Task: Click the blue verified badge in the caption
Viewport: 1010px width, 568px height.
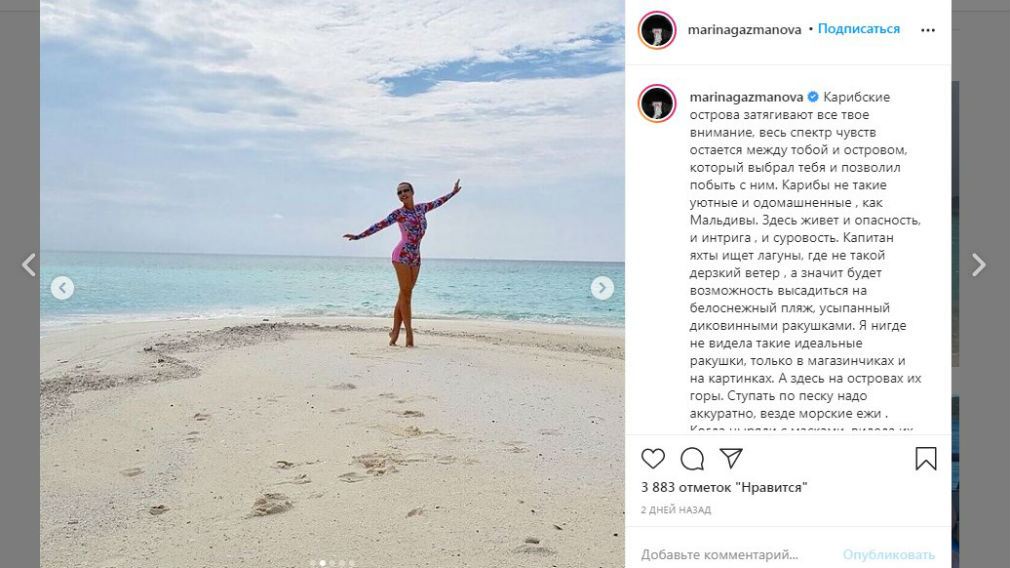Action: click(x=813, y=97)
